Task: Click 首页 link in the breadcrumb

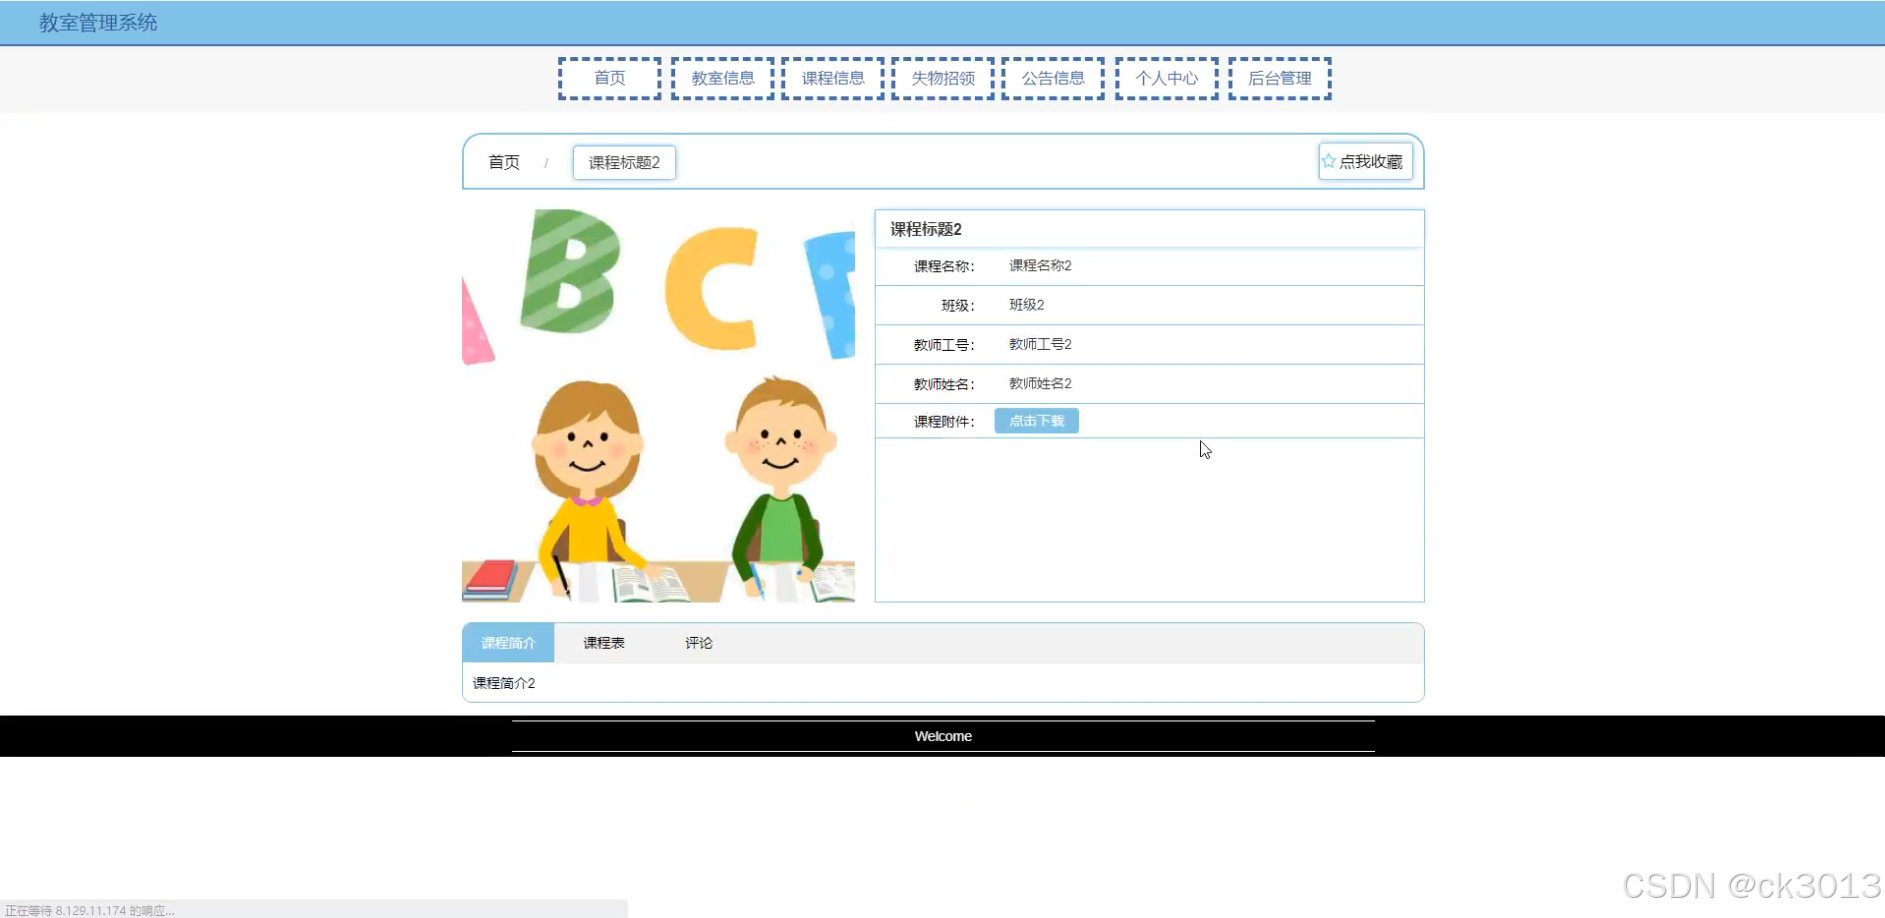Action: [x=503, y=162]
